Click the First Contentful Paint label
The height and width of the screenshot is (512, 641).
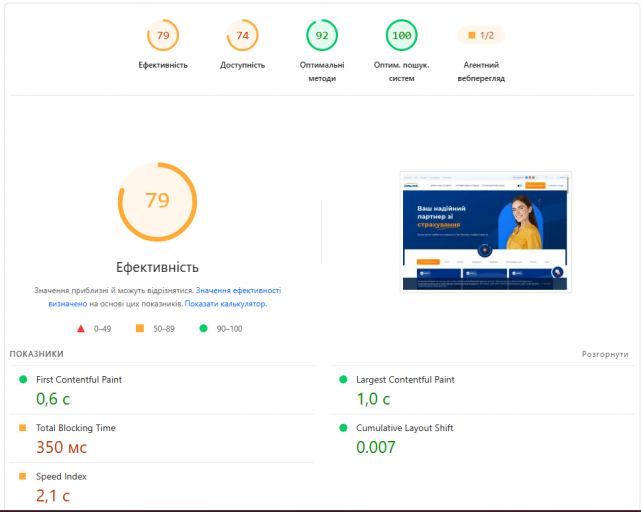click(x=79, y=380)
